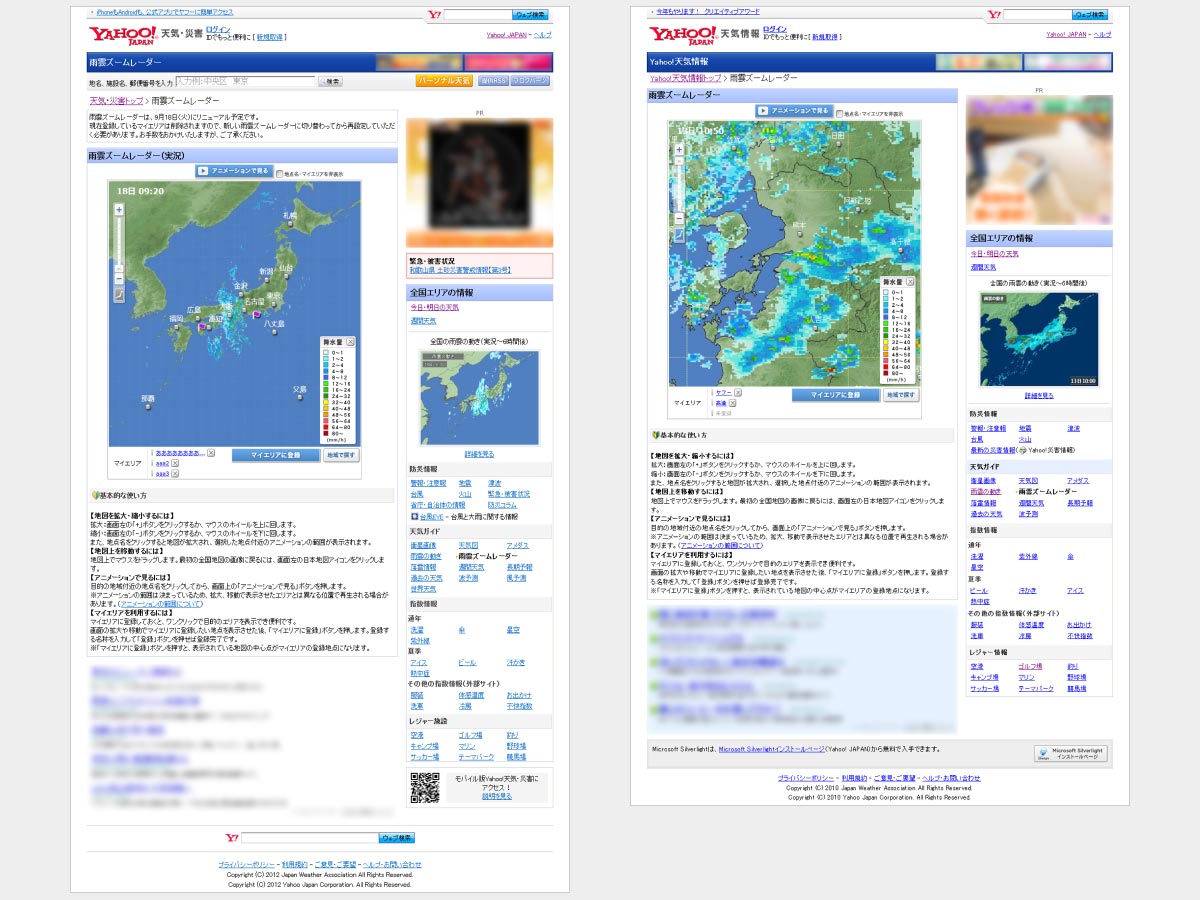Play animation with left page's アニメーションで見る
Screen dimensions: 1200x900
pos(232,172)
